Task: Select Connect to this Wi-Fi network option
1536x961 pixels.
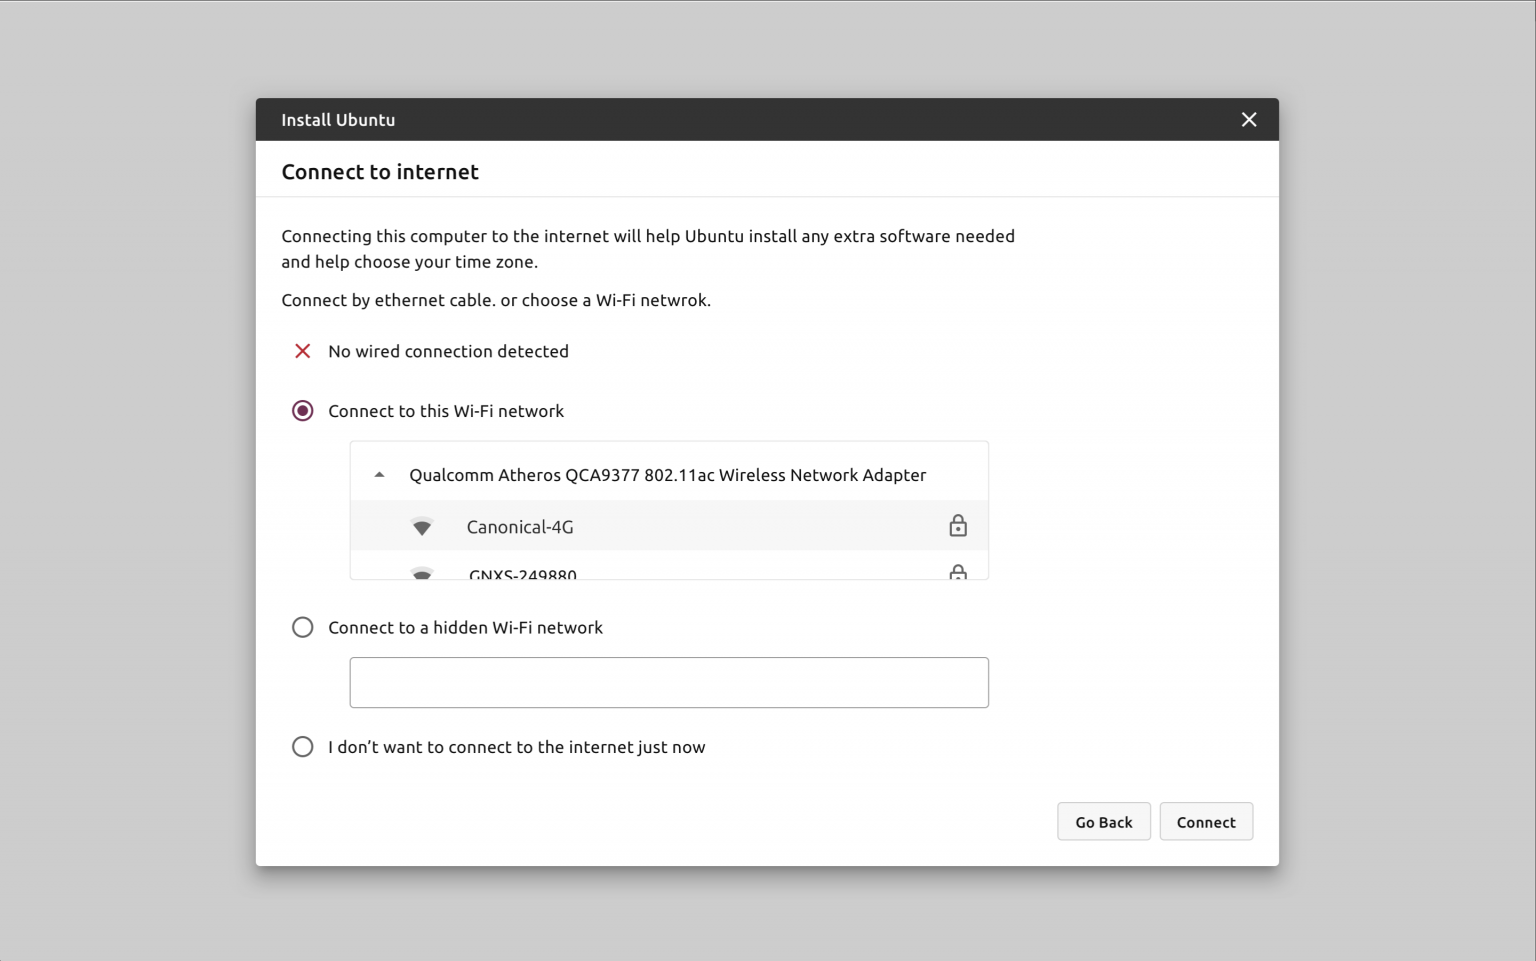Action: 302,411
